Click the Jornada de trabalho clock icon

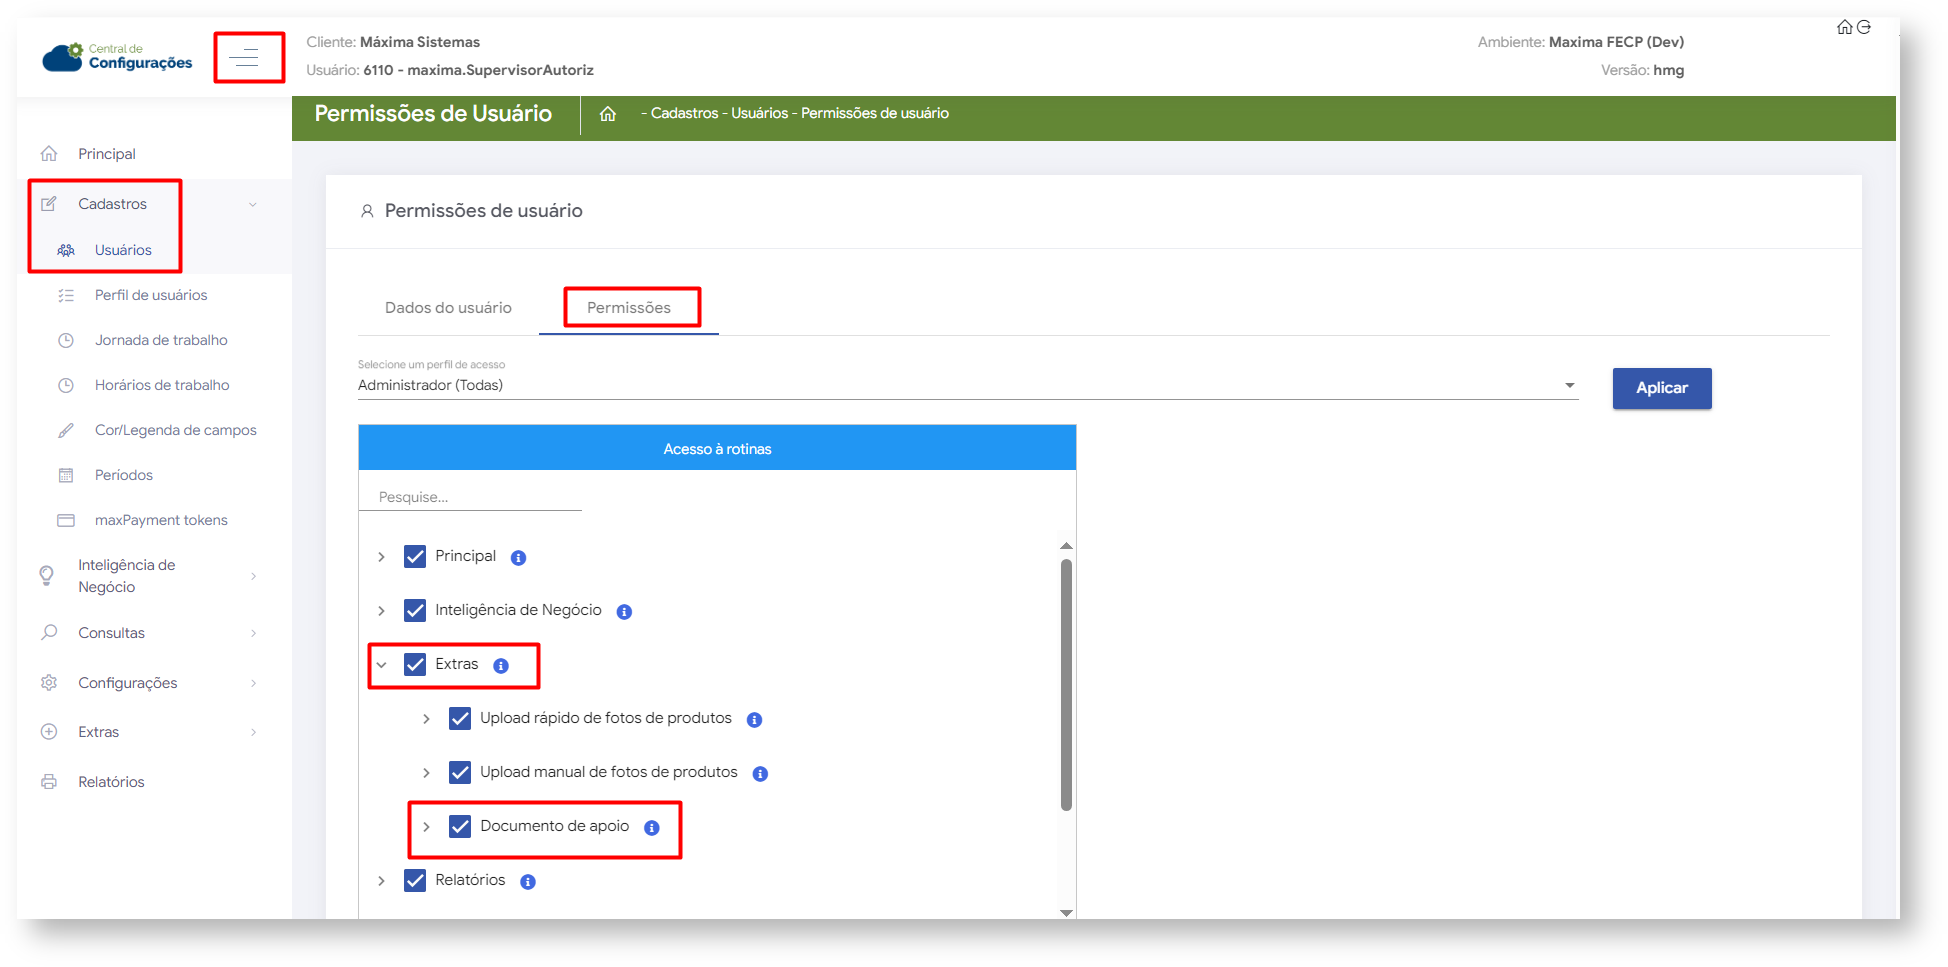[x=66, y=340]
